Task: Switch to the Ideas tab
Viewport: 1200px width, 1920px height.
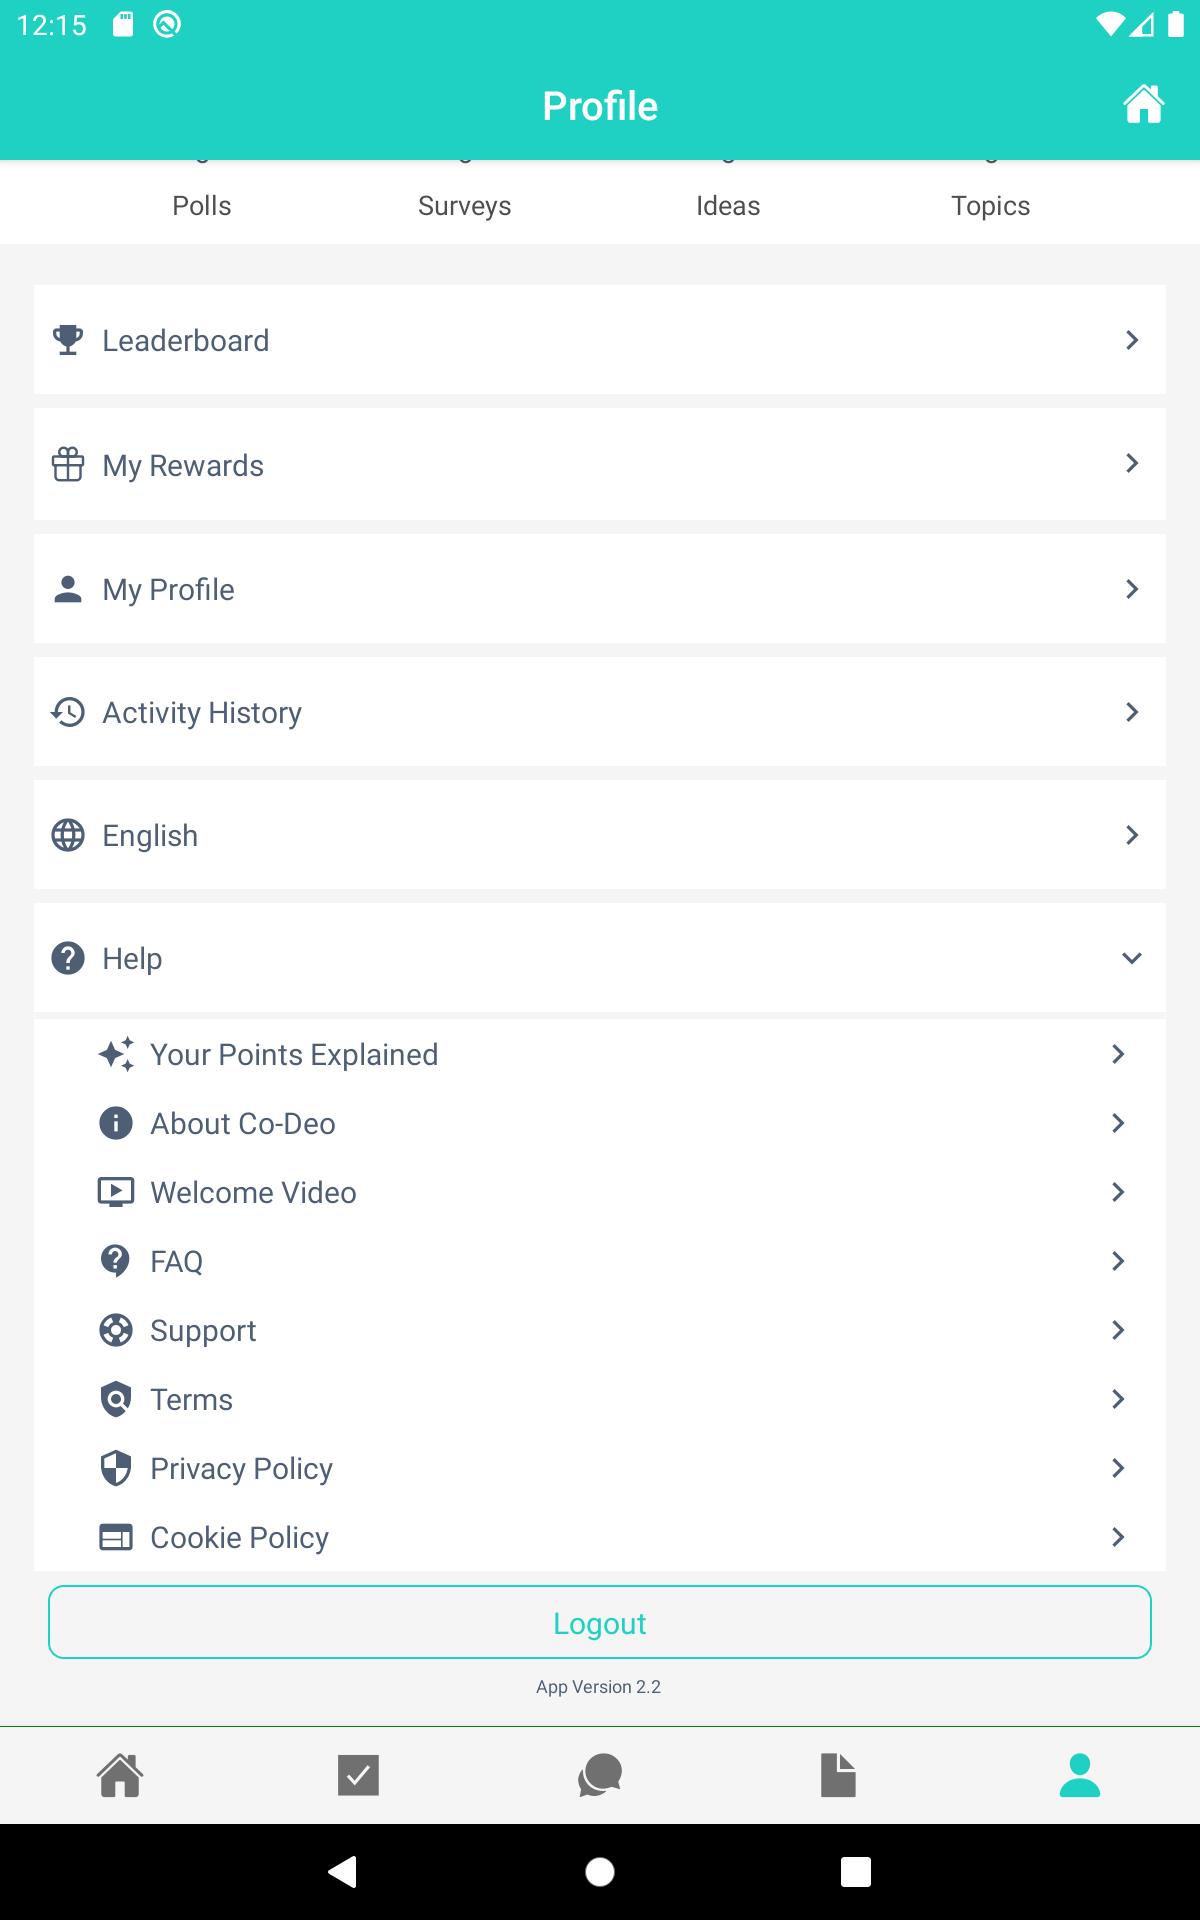Action: (x=728, y=206)
